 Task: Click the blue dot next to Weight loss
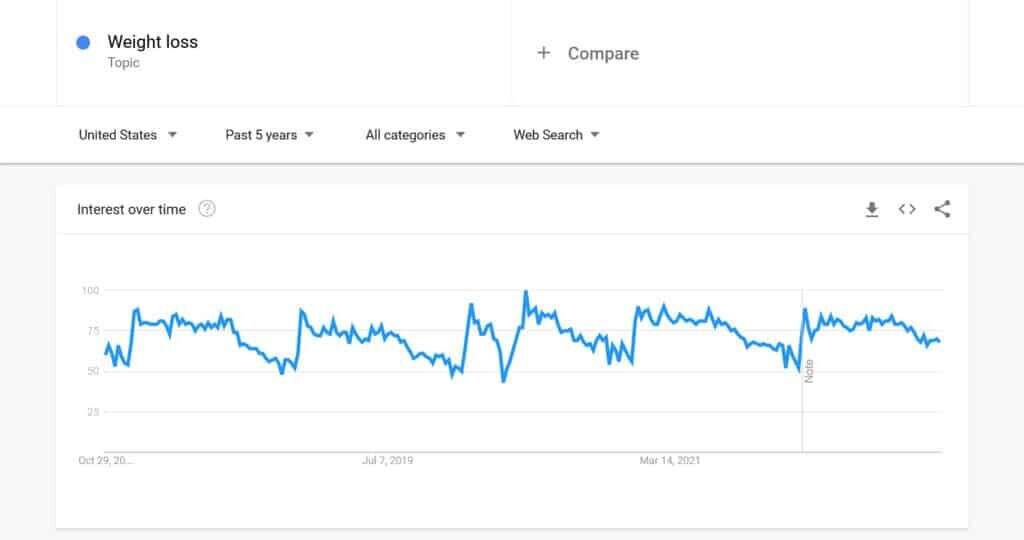[x=84, y=42]
